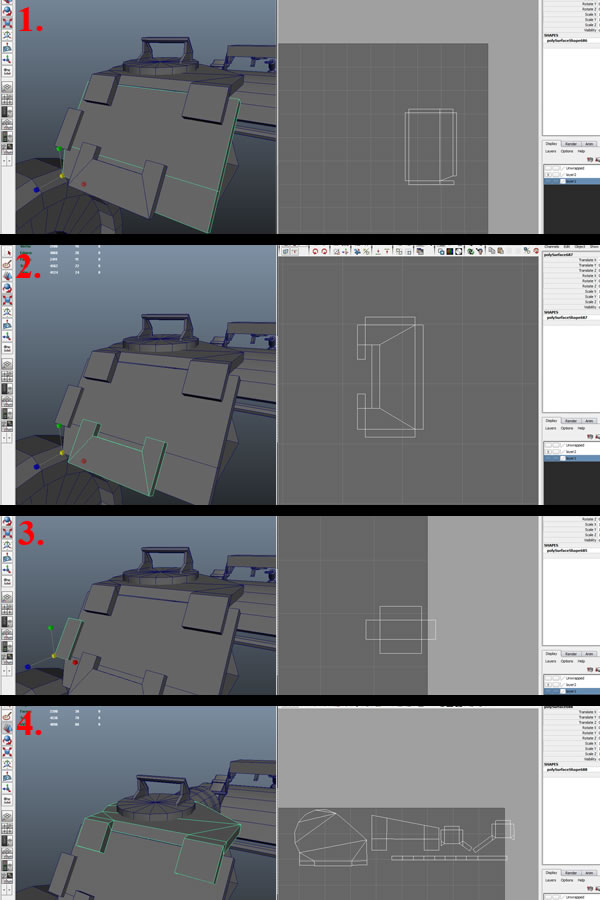
Task: Select the Unwrapped layer name in screenshot 2
Action: tap(575, 445)
